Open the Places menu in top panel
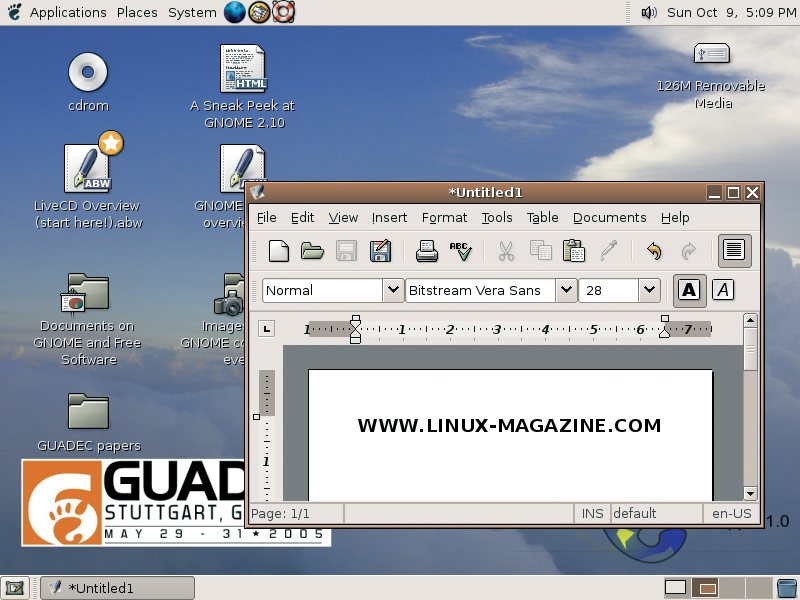This screenshot has height=600, width=800. pyautogui.click(x=137, y=12)
